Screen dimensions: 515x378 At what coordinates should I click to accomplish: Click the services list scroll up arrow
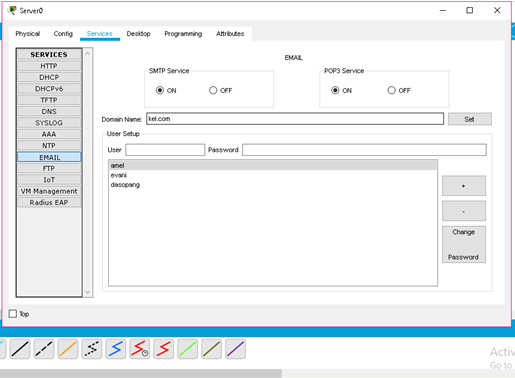[x=88, y=53]
